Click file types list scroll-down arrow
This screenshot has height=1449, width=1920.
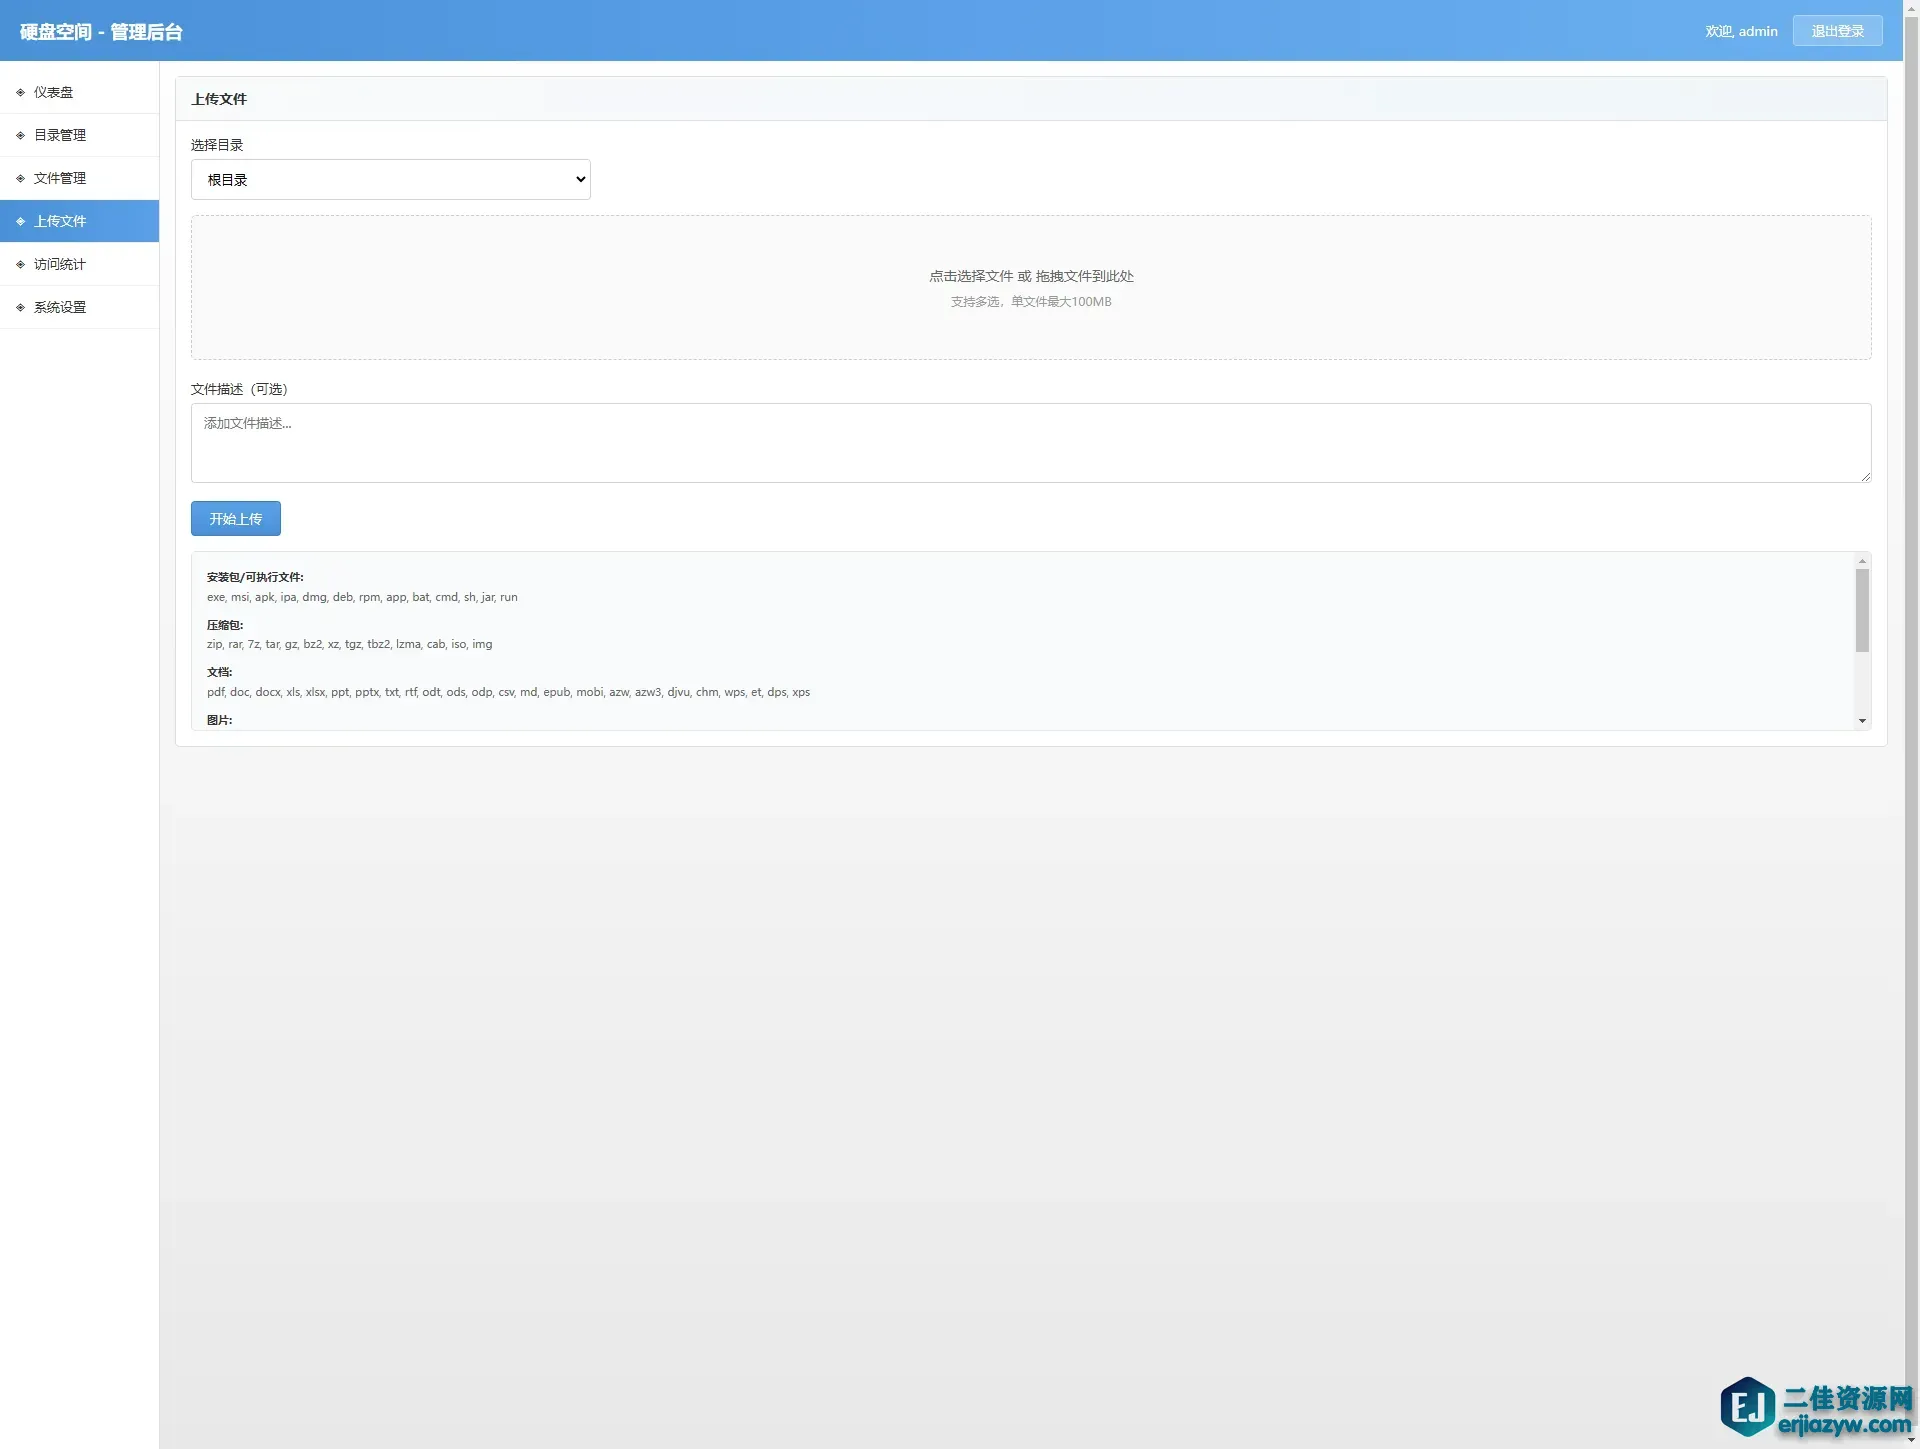click(x=1862, y=721)
